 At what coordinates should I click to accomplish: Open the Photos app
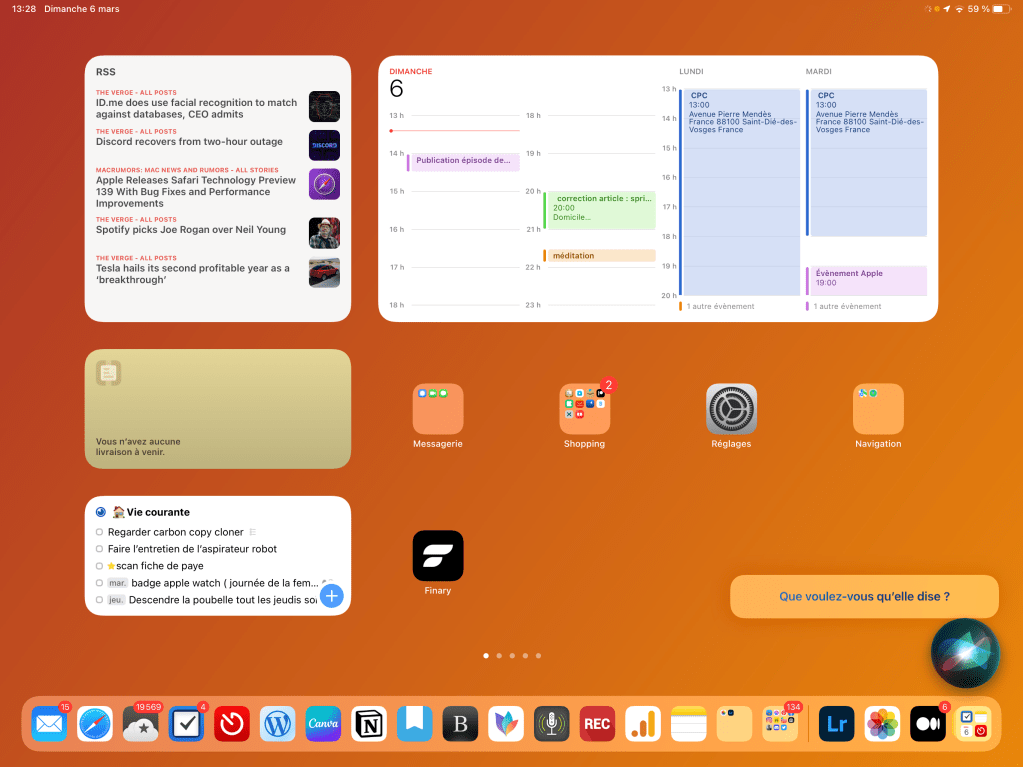[882, 723]
